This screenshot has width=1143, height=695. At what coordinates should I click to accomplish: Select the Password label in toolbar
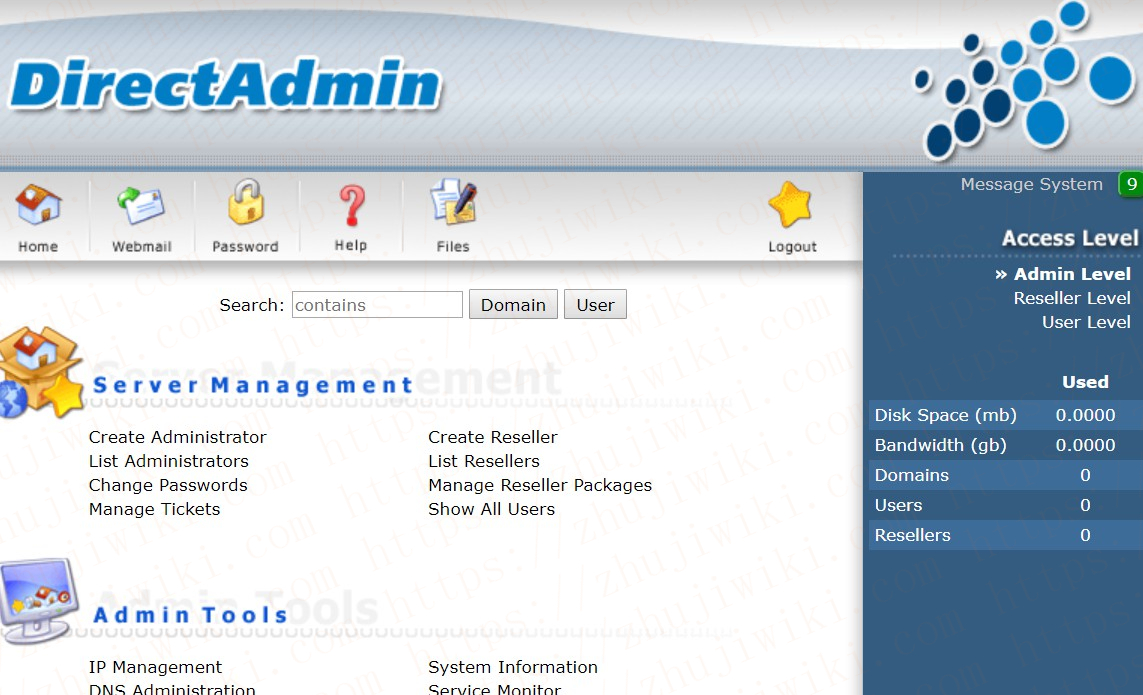tap(245, 246)
